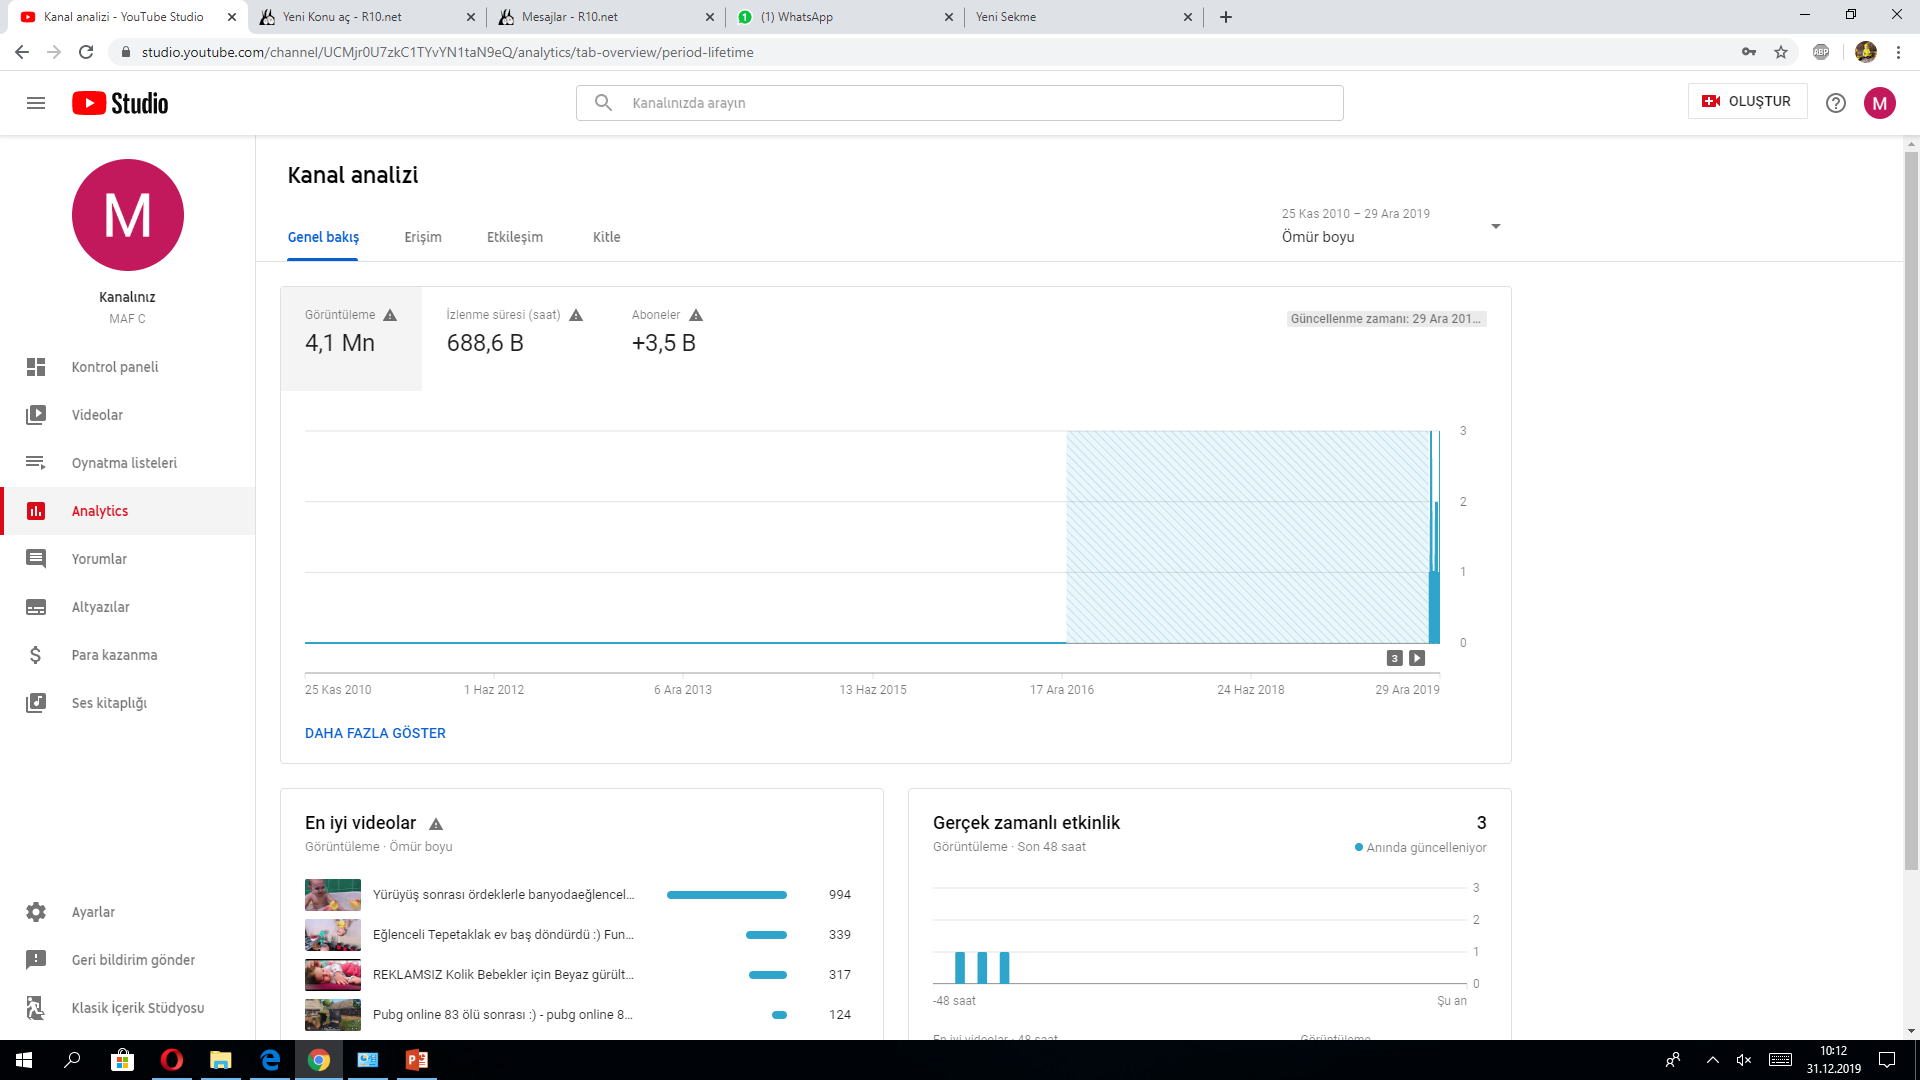Switch to the Kitle tab
1920x1080 pixels.
pos(607,237)
